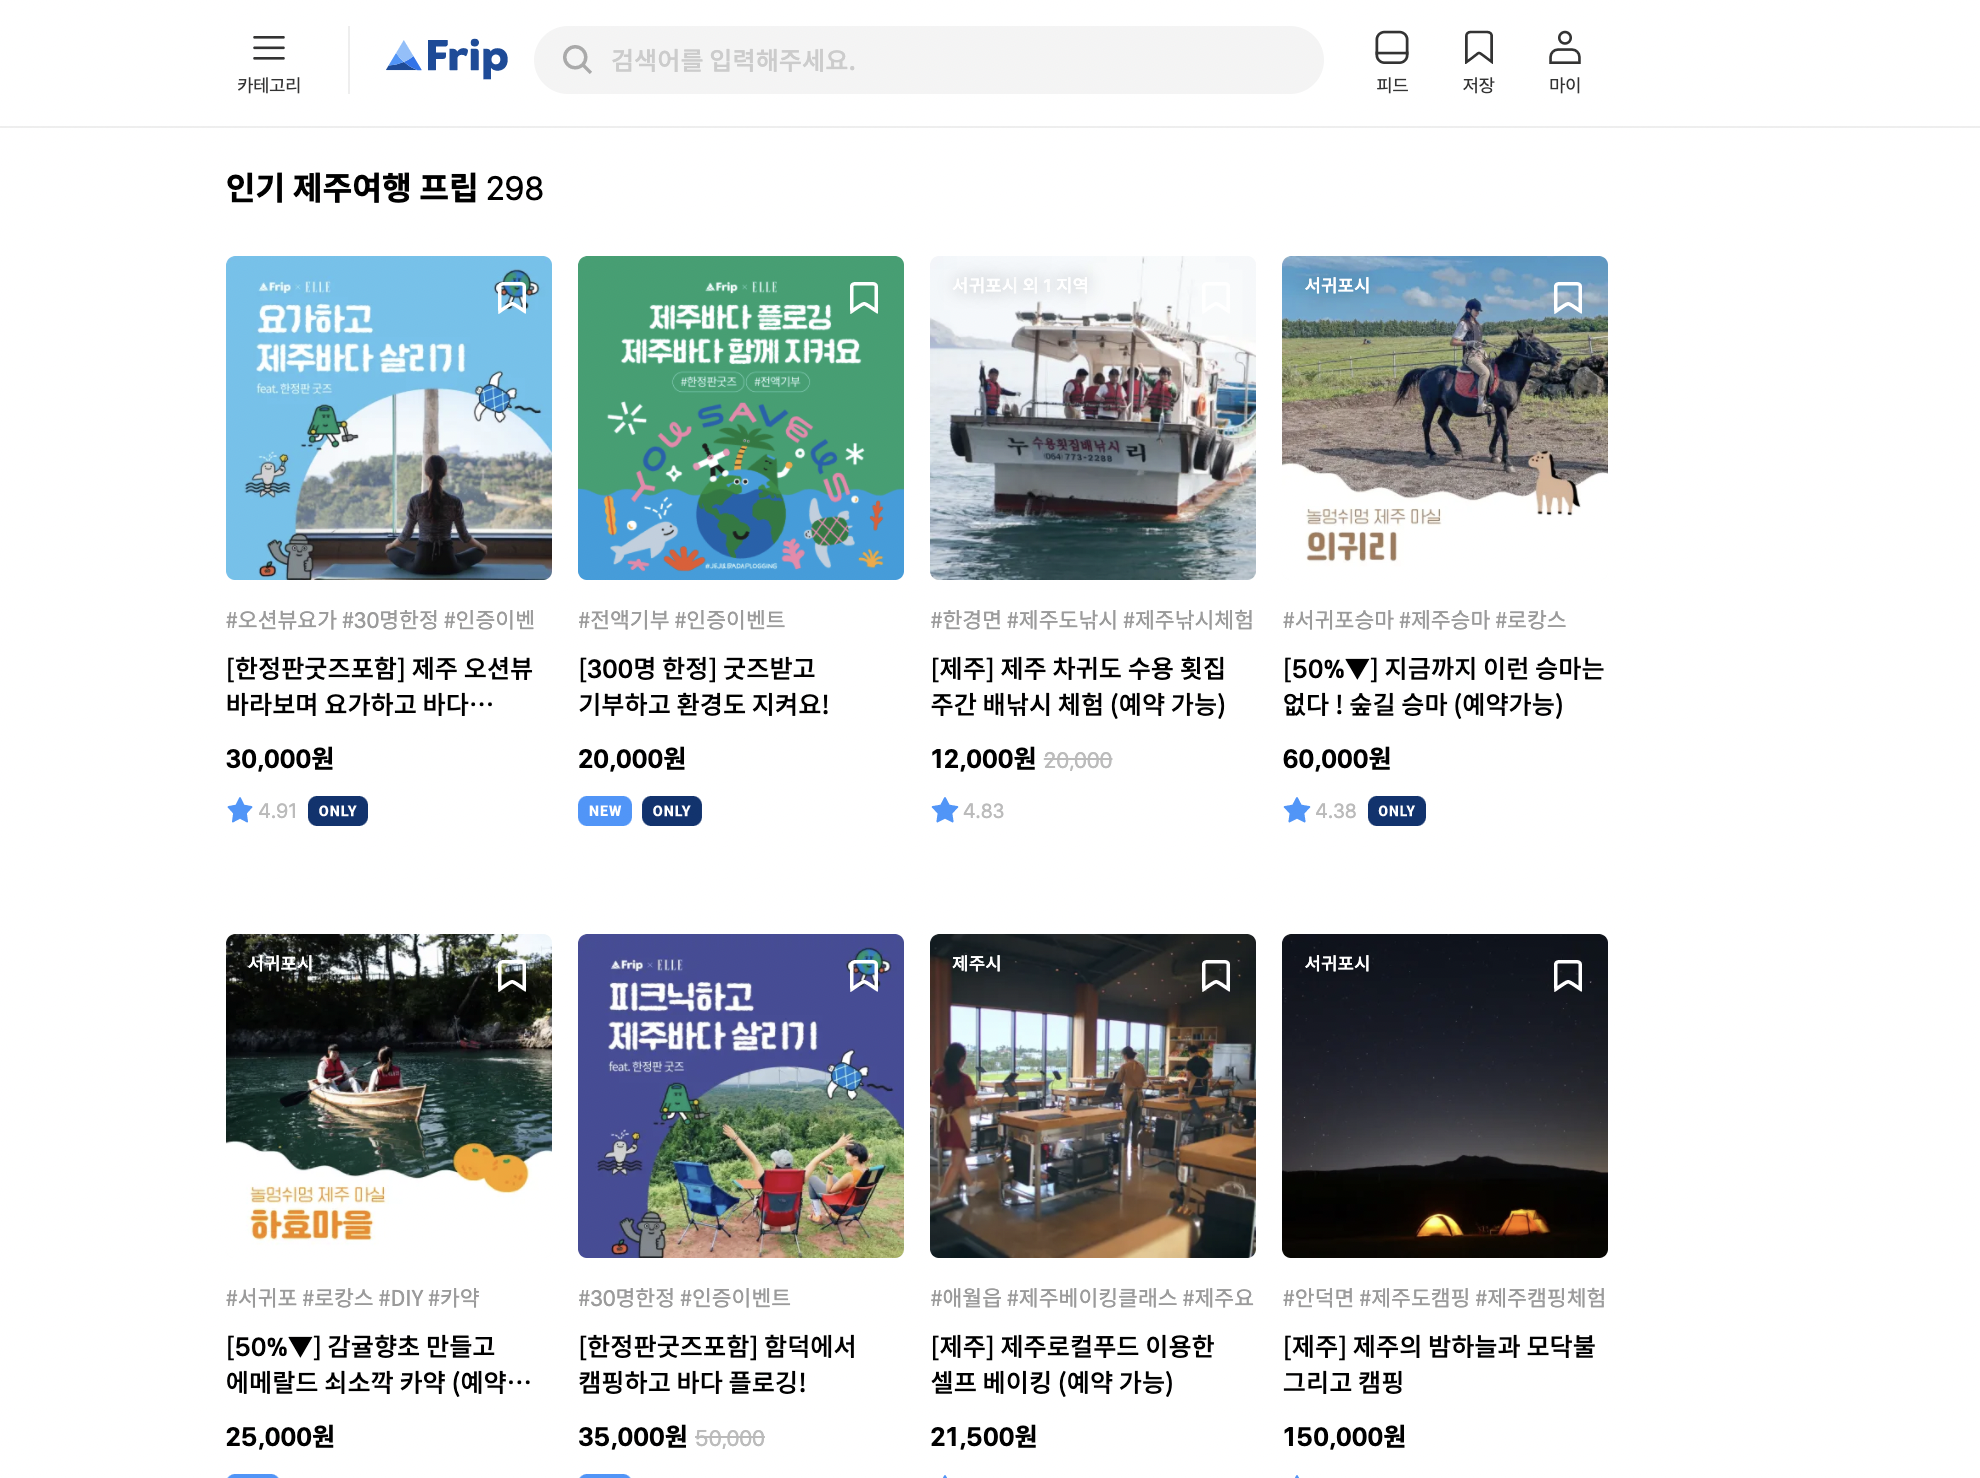Viewport: 1980px width, 1478px height.
Task: Bookmark the self baking class card
Action: coord(1215,975)
